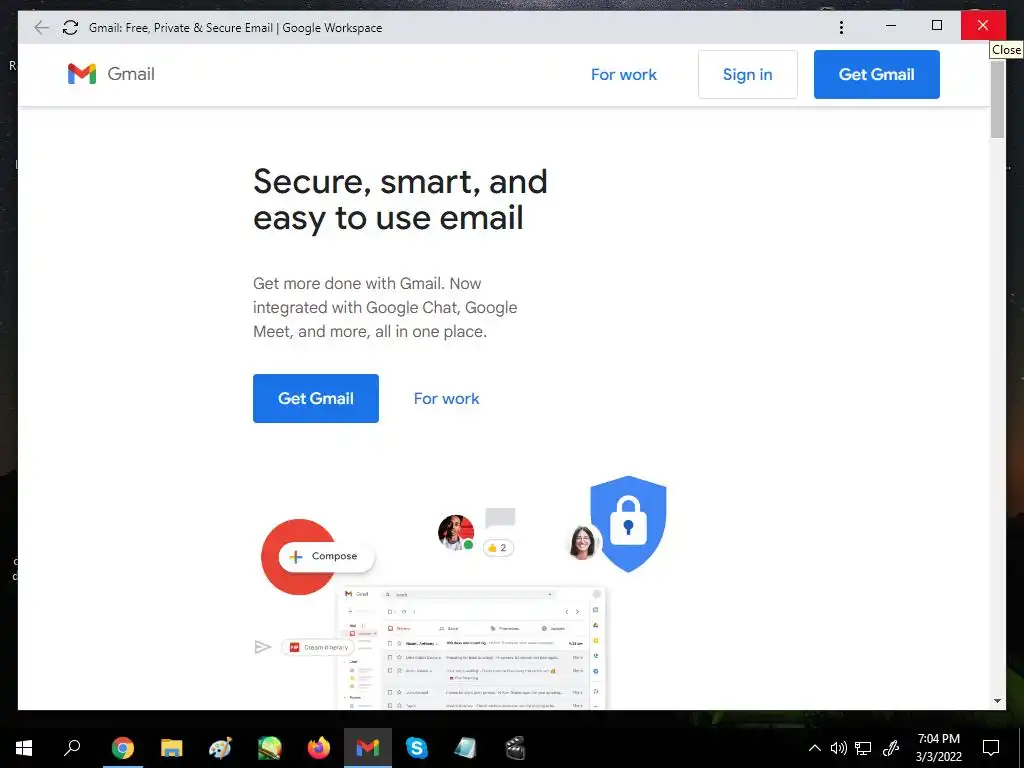Click the Sign in button
The width and height of the screenshot is (1024, 768).
748,74
